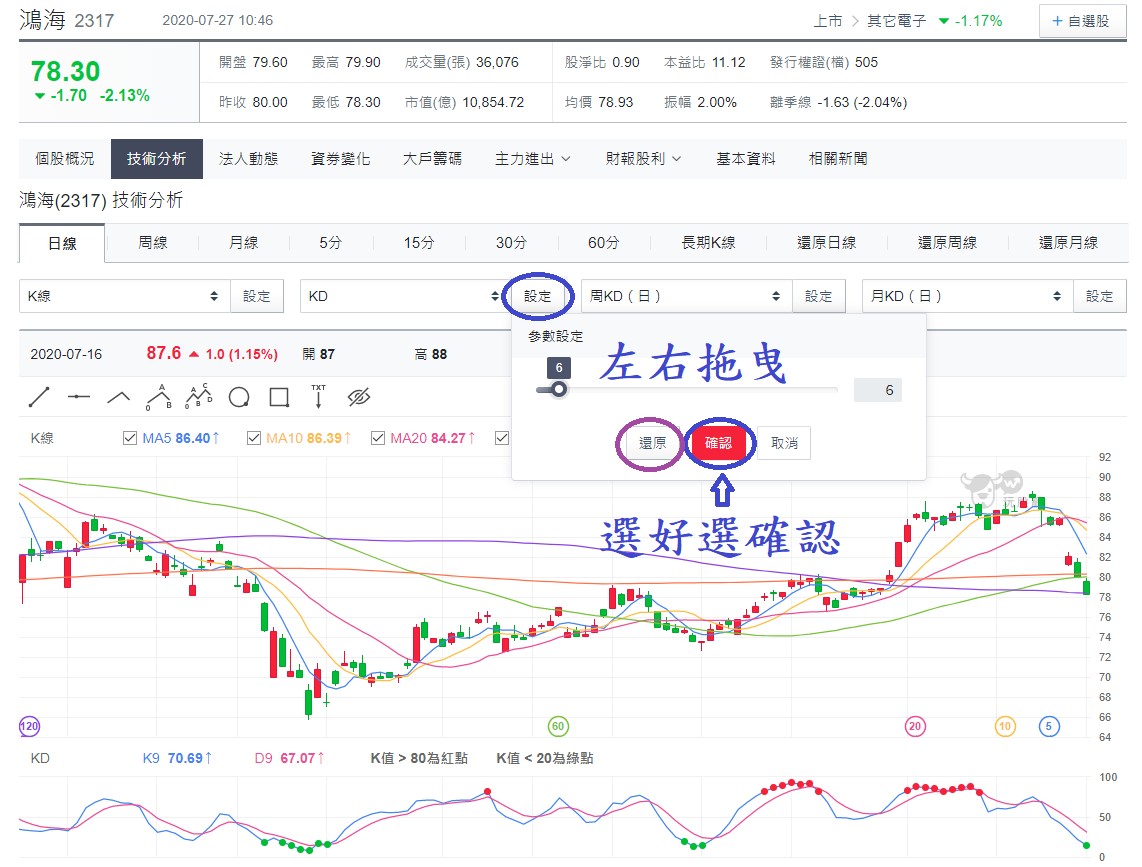
Task: Open the 周KD ( 日 ) dropdown
Action: 687,296
